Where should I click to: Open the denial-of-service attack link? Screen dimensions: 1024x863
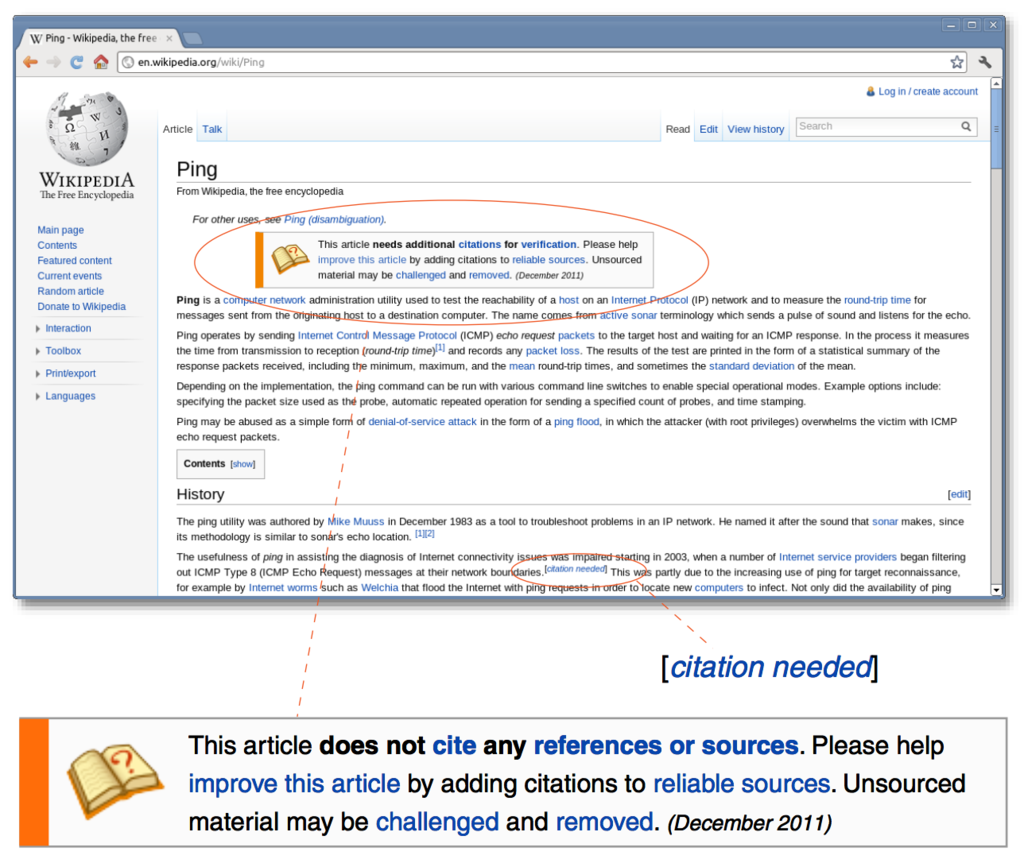(x=423, y=421)
